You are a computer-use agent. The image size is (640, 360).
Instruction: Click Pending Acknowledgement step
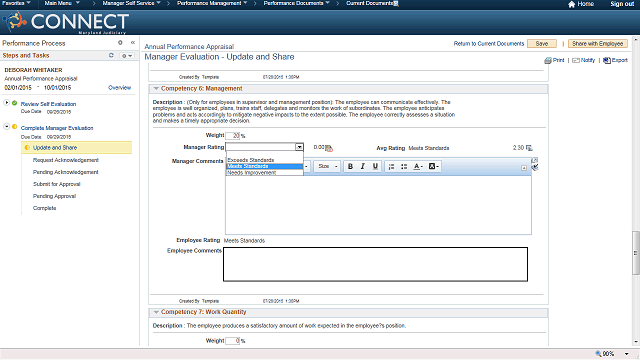(x=66, y=172)
